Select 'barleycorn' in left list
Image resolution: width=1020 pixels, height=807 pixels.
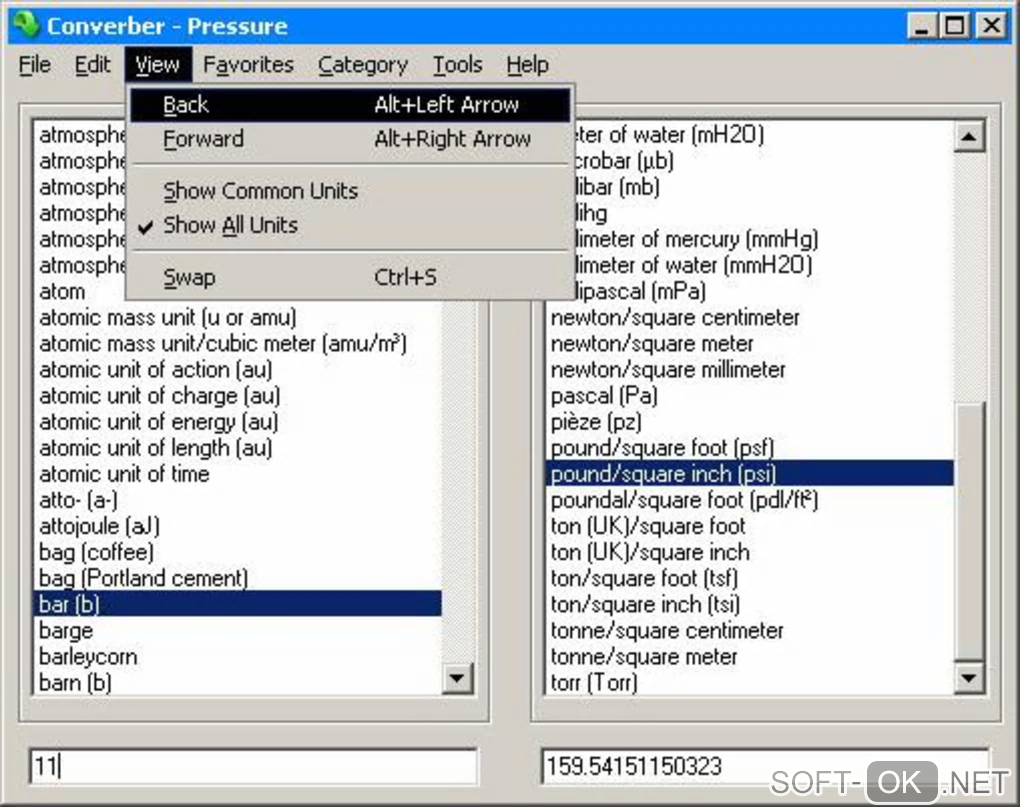[x=238, y=657]
